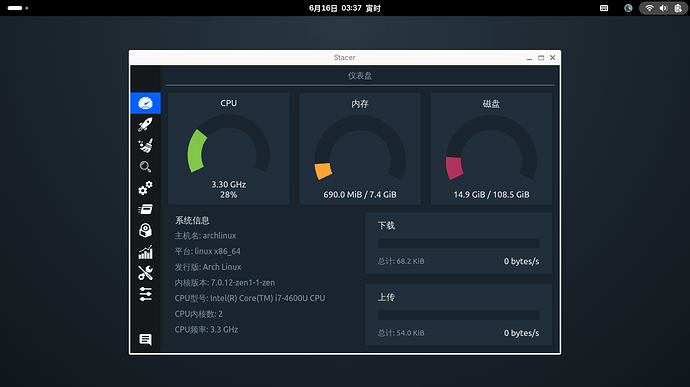Open the Dashboard speedometer sidebar icon
Screen dimensions: 690x387
145,103
